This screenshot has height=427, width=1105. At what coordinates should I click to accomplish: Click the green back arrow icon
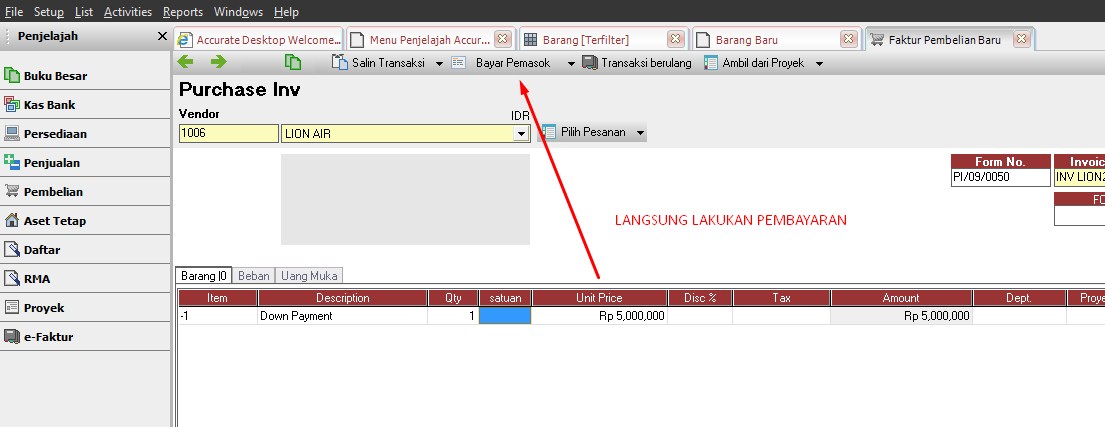coord(186,62)
